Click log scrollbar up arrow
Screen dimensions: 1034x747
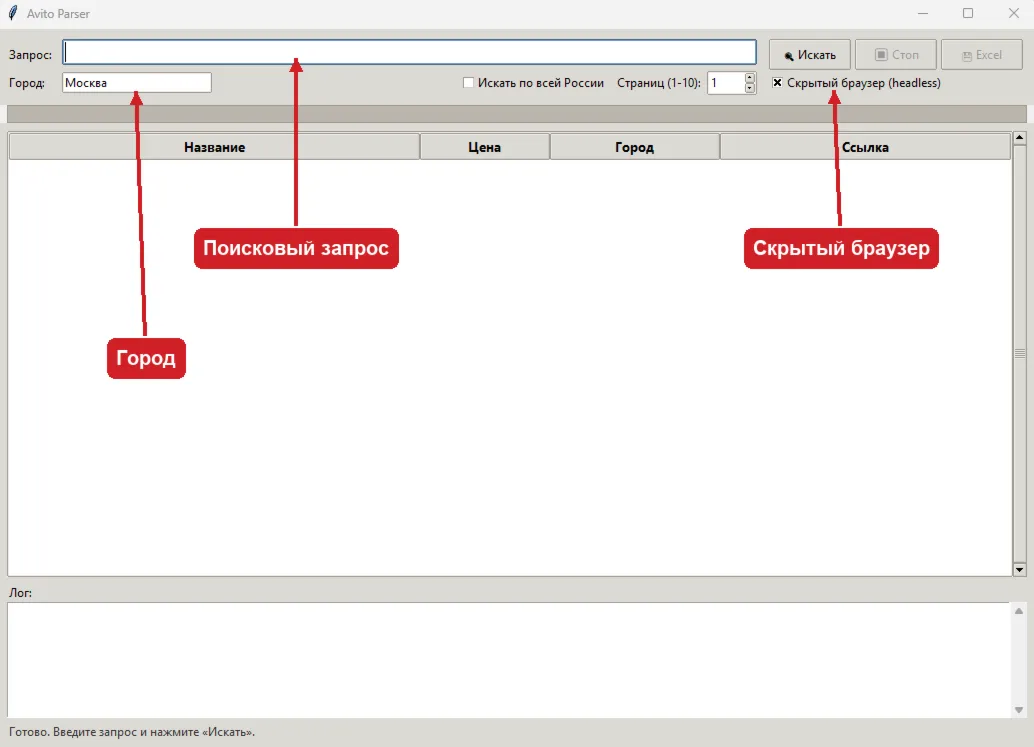click(1019, 611)
